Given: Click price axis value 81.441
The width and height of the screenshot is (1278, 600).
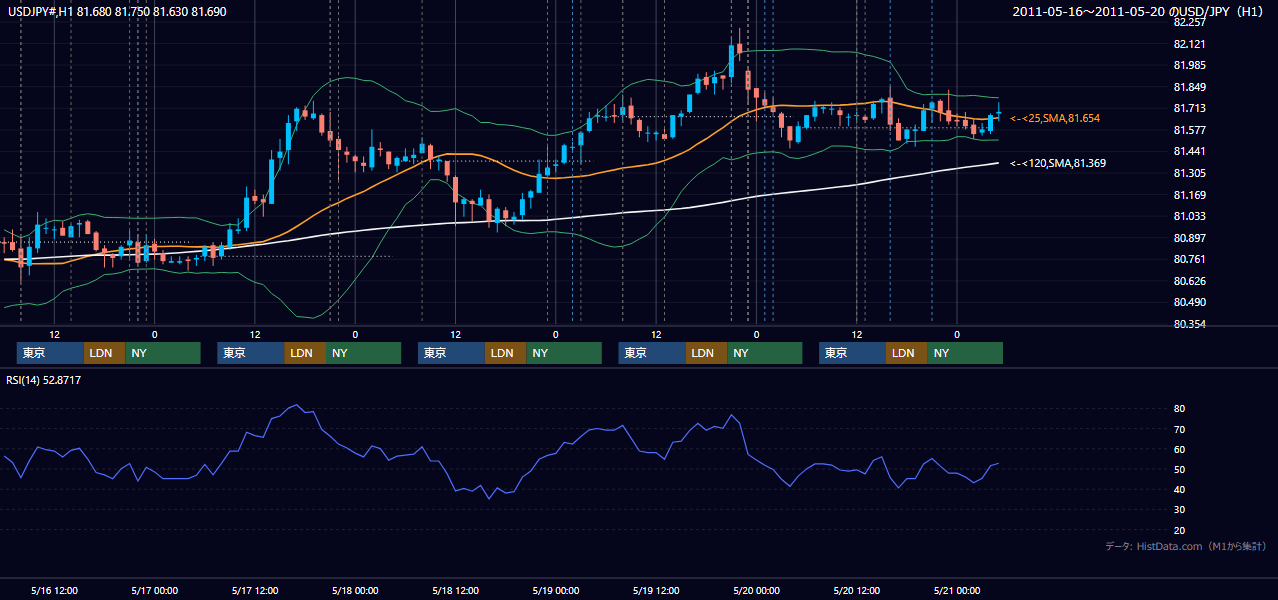Looking at the screenshot, I should click(1189, 151).
